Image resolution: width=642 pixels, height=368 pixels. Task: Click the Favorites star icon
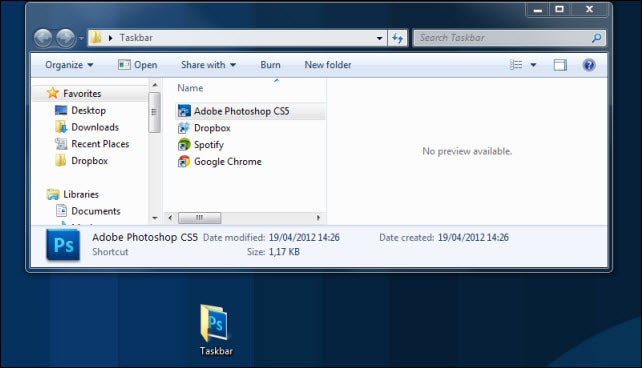[x=53, y=93]
